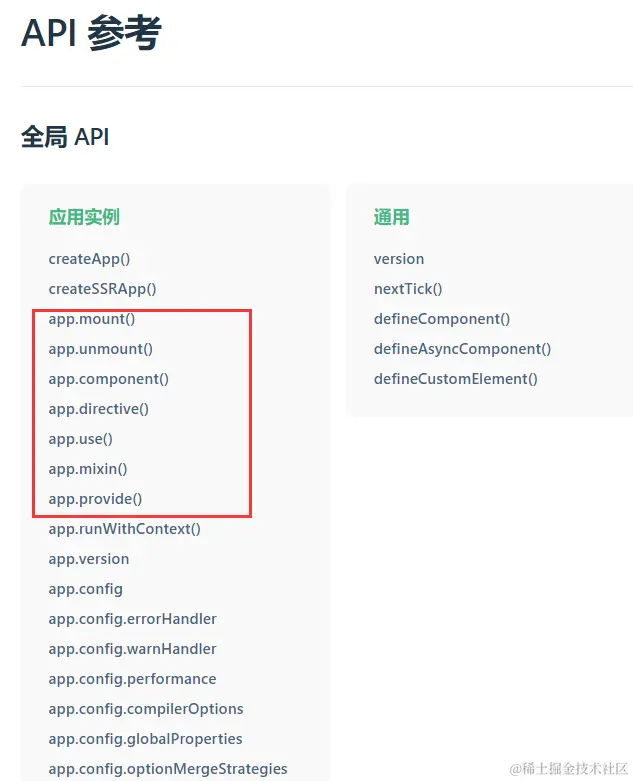Open app.config.compilerOptions entry
The image size is (633, 781).
pos(146,709)
